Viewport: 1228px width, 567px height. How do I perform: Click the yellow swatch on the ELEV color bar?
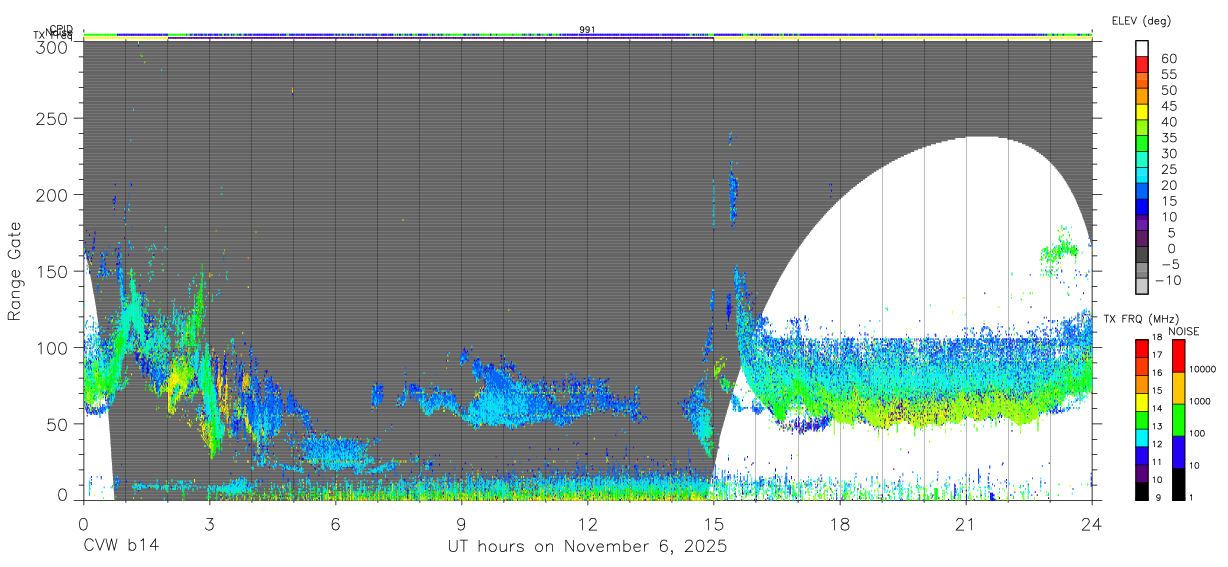(x=1142, y=112)
